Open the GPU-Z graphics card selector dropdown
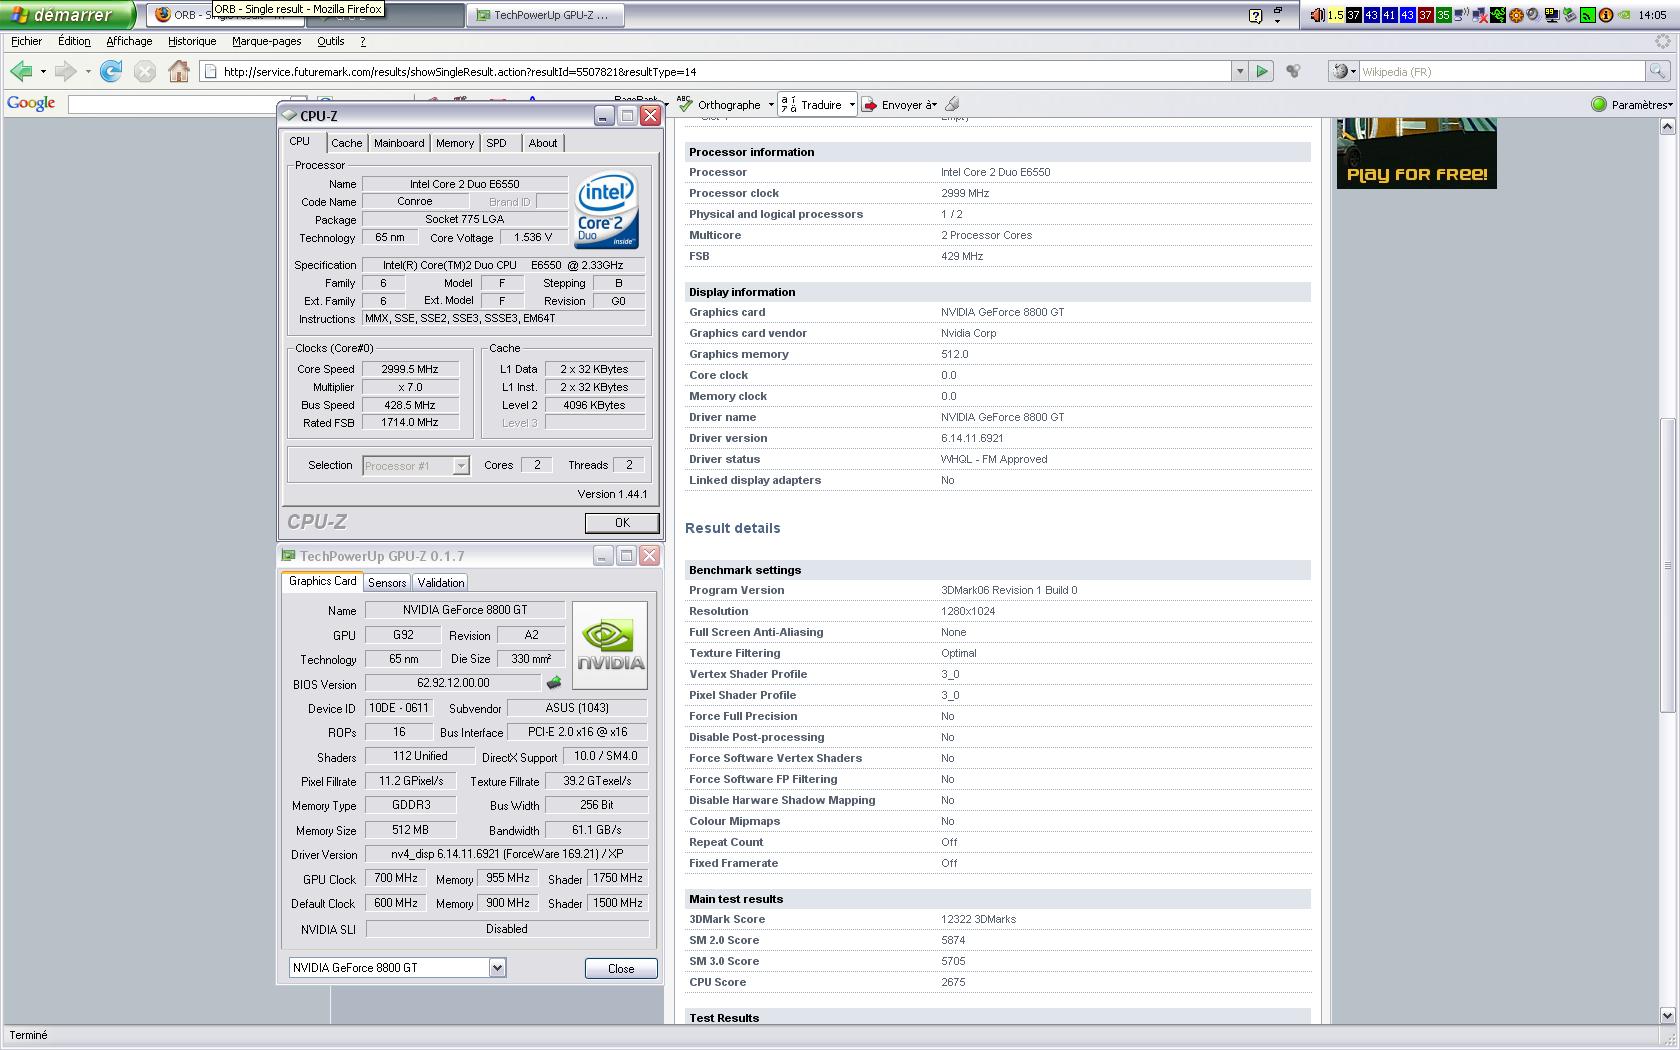 pos(497,967)
